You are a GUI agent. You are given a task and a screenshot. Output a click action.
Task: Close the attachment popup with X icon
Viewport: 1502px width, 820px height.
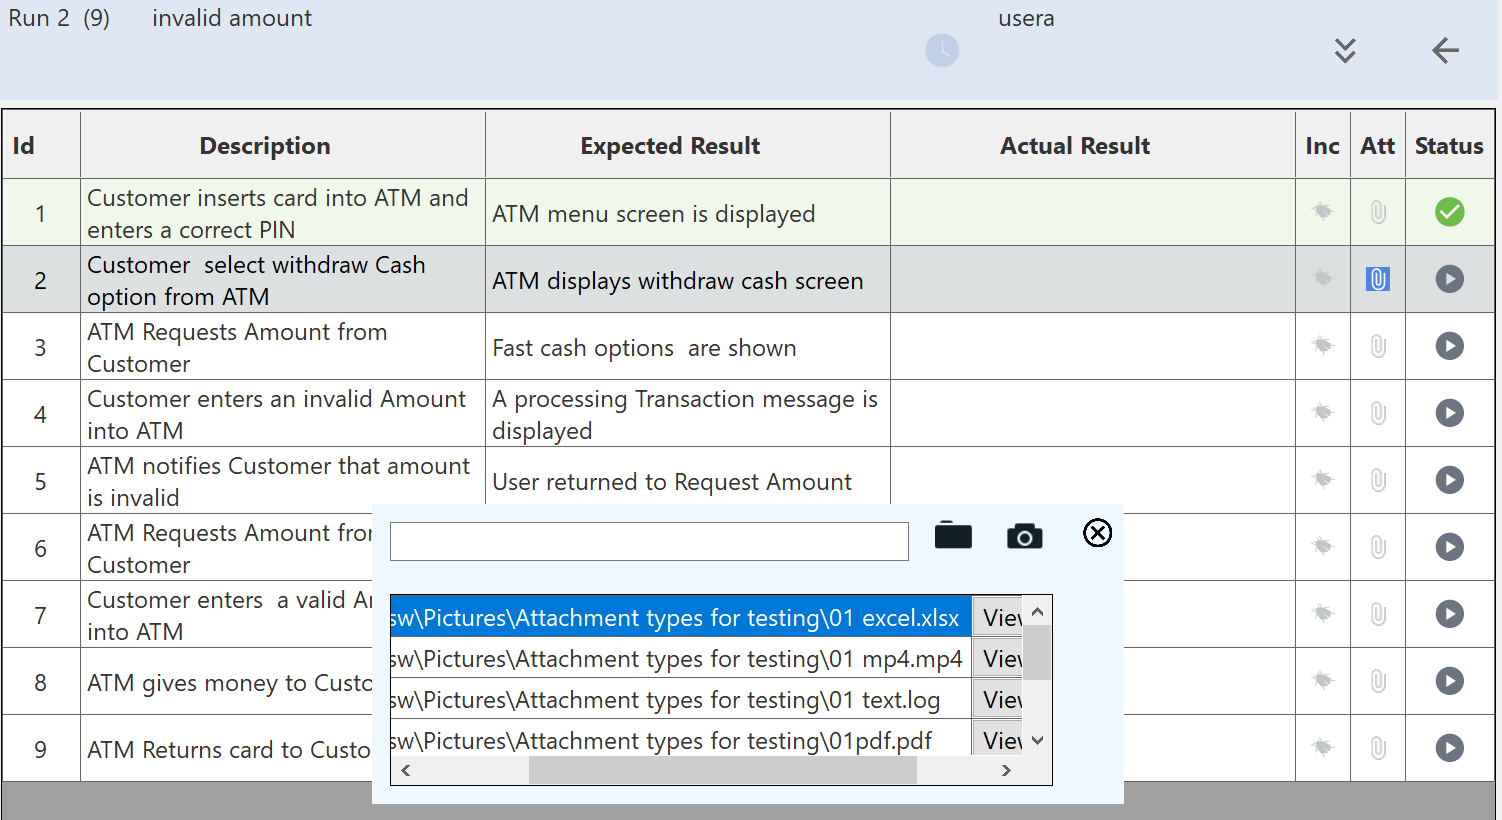[x=1097, y=533]
